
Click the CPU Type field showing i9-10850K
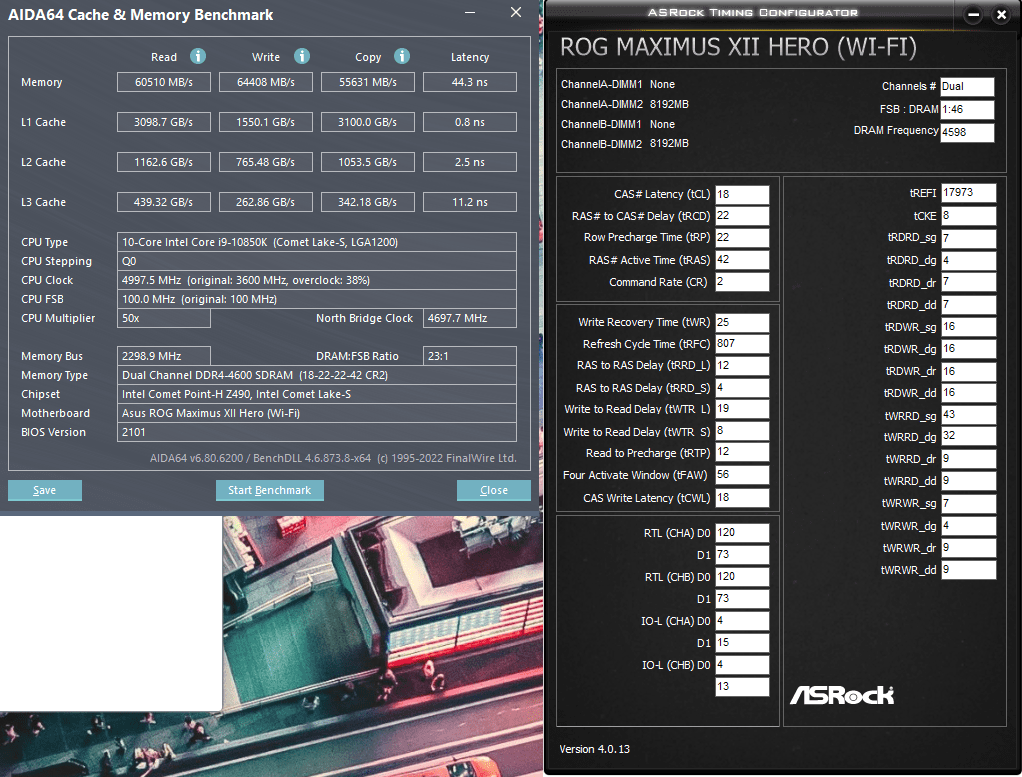317,242
